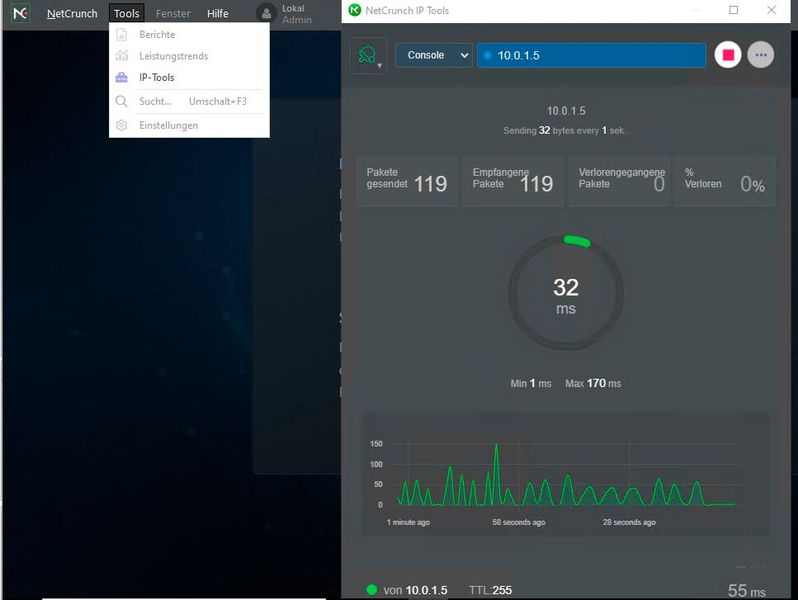
Task: Open the Hilfe menu
Action: point(217,14)
